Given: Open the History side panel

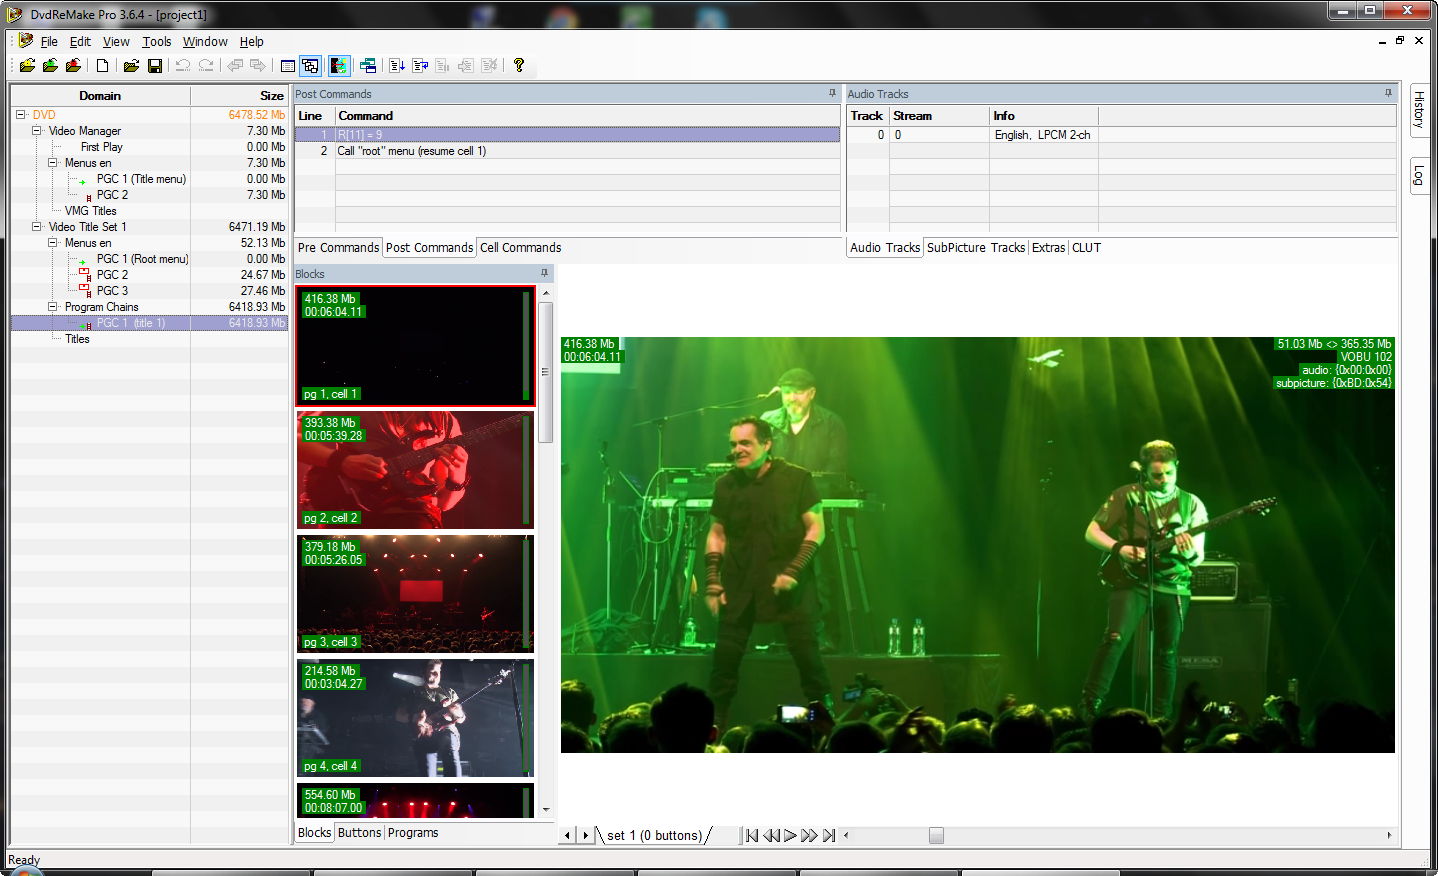Looking at the screenshot, I should (x=1418, y=109).
